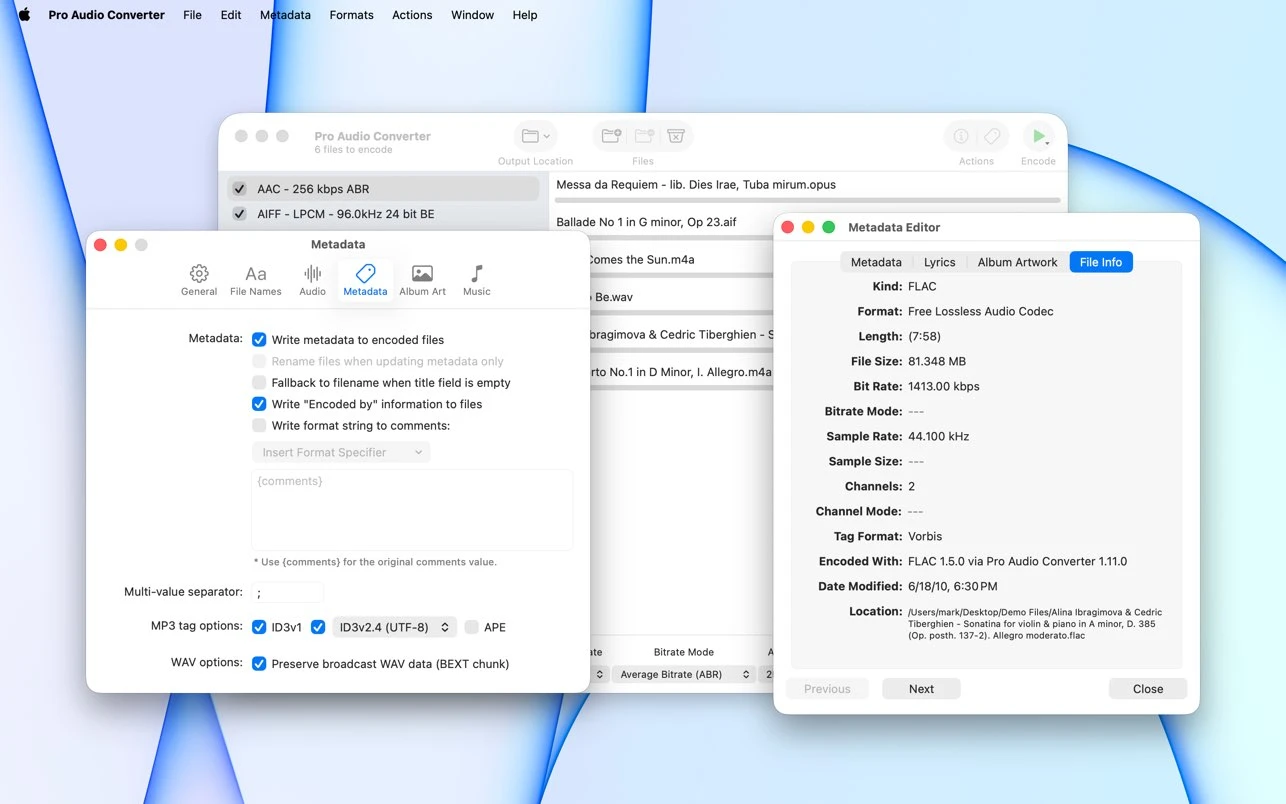Open the File menu
This screenshot has width=1286, height=804.
tap(192, 15)
